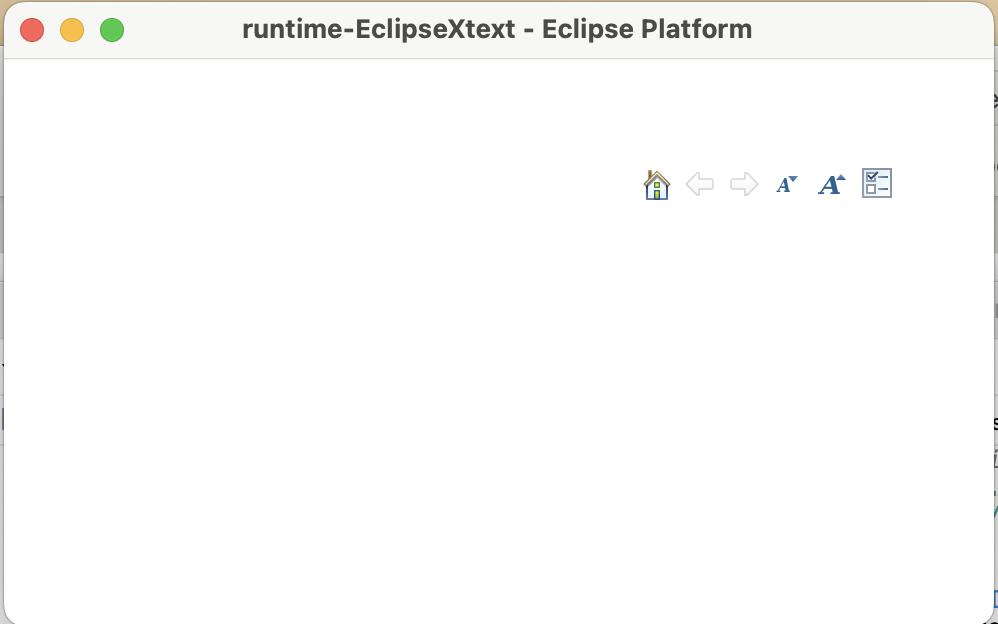Navigate forward with the right arrow
This screenshot has width=998, height=624.
[744, 184]
